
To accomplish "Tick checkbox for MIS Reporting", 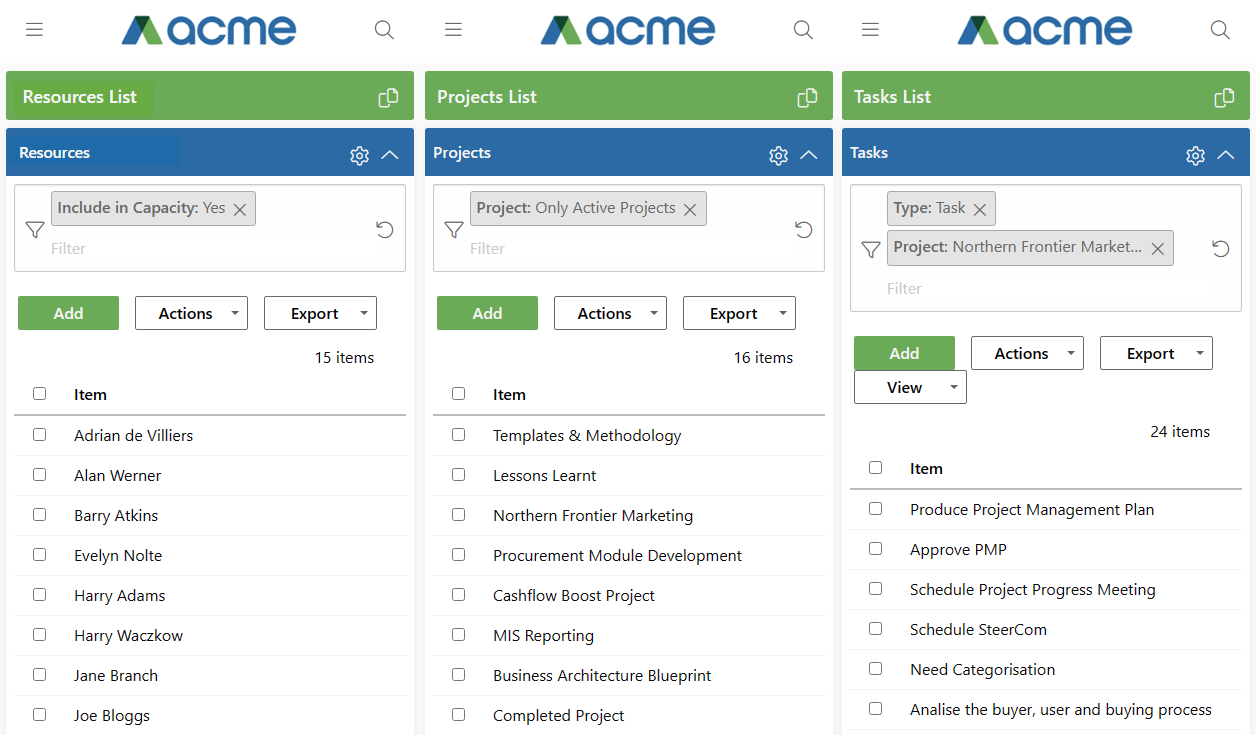I will click(x=458, y=635).
